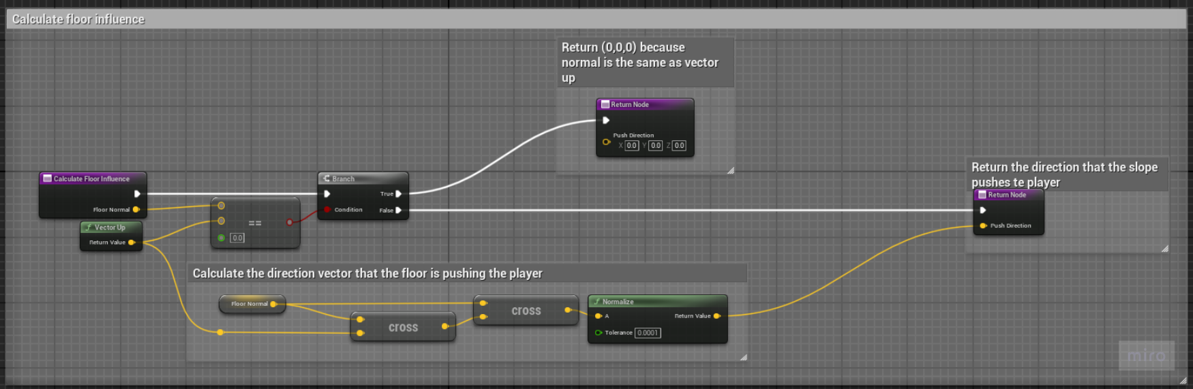This screenshot has width=1193, height=389.
Task: Click the exec input pin of slope Return Node
Action: tap(984, 210)
